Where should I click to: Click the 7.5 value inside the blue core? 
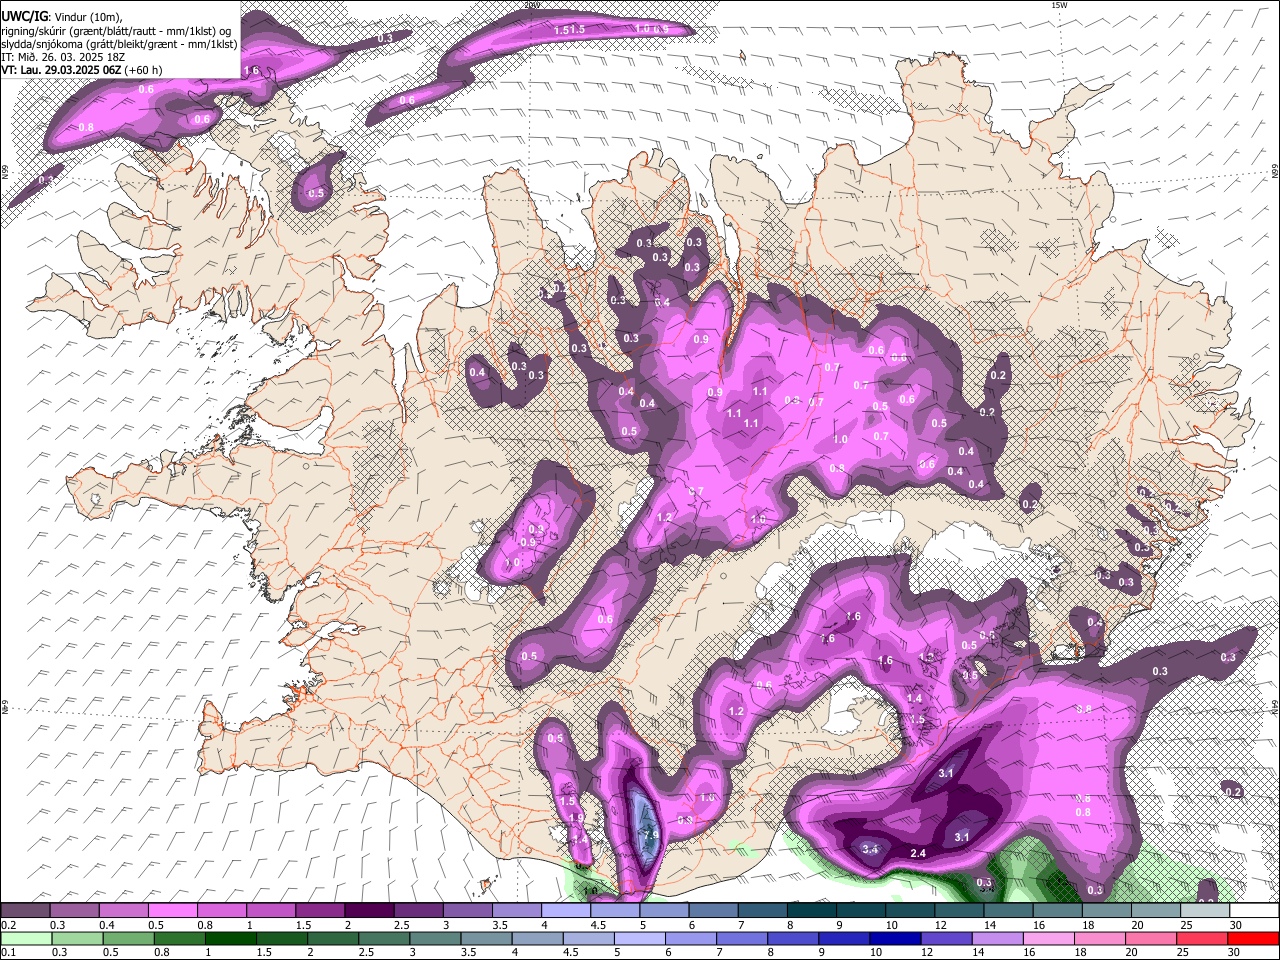click(649, 834)
